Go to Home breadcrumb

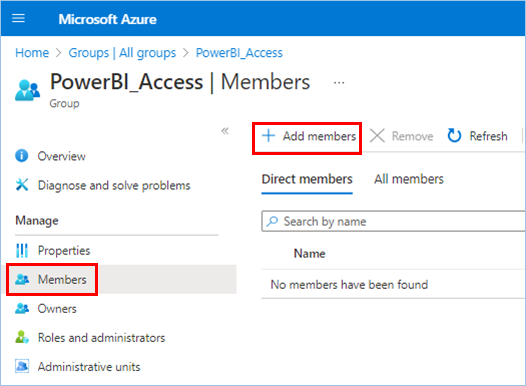pos(32,53)
